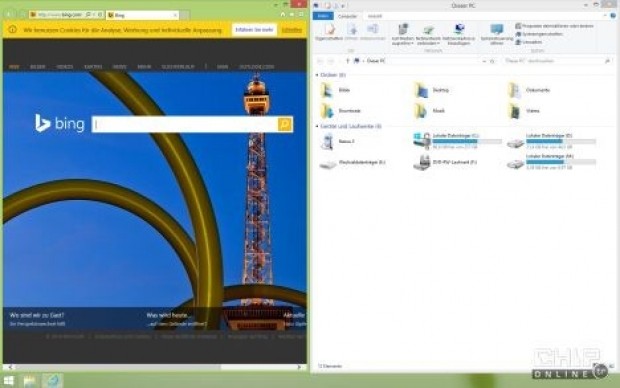Viewport: 620px width, 388px height.
Task: Open the Datei tab in Explorer
Action: (323, 16)
